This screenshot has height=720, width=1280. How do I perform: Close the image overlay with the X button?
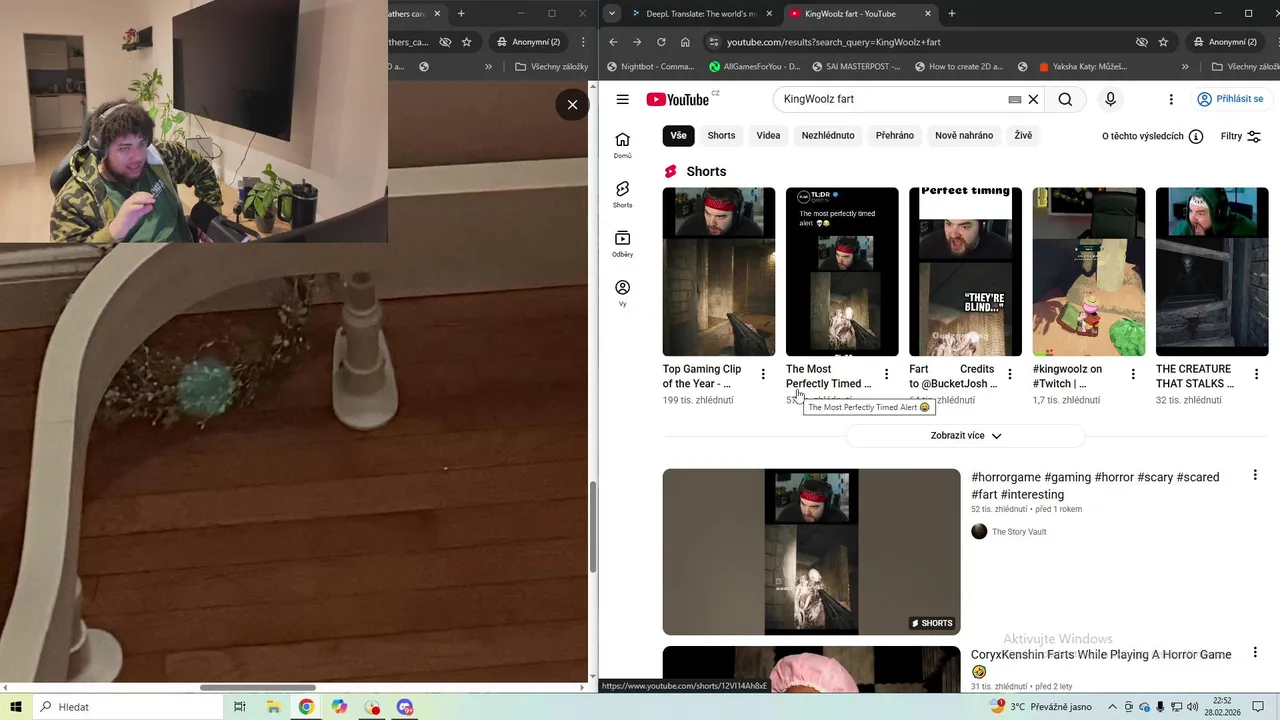572,104
